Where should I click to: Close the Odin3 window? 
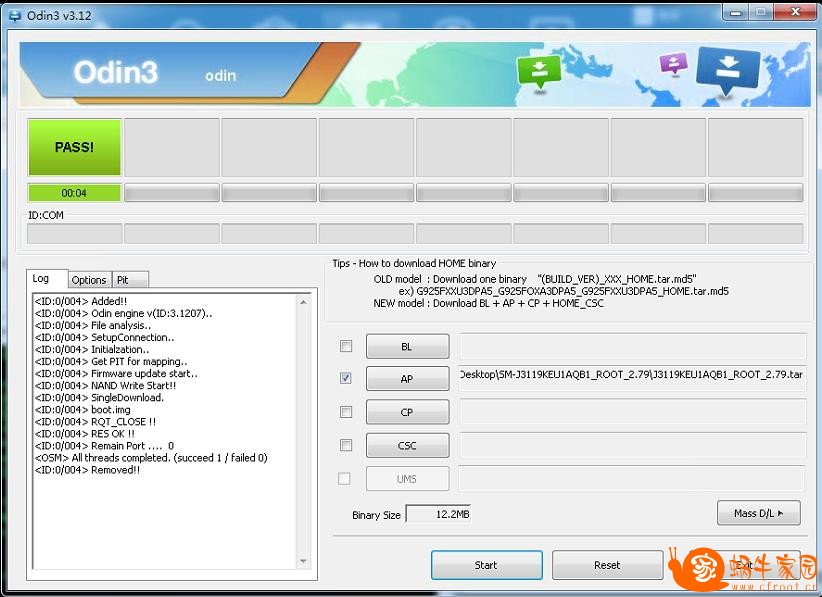(x=795, y=12)
